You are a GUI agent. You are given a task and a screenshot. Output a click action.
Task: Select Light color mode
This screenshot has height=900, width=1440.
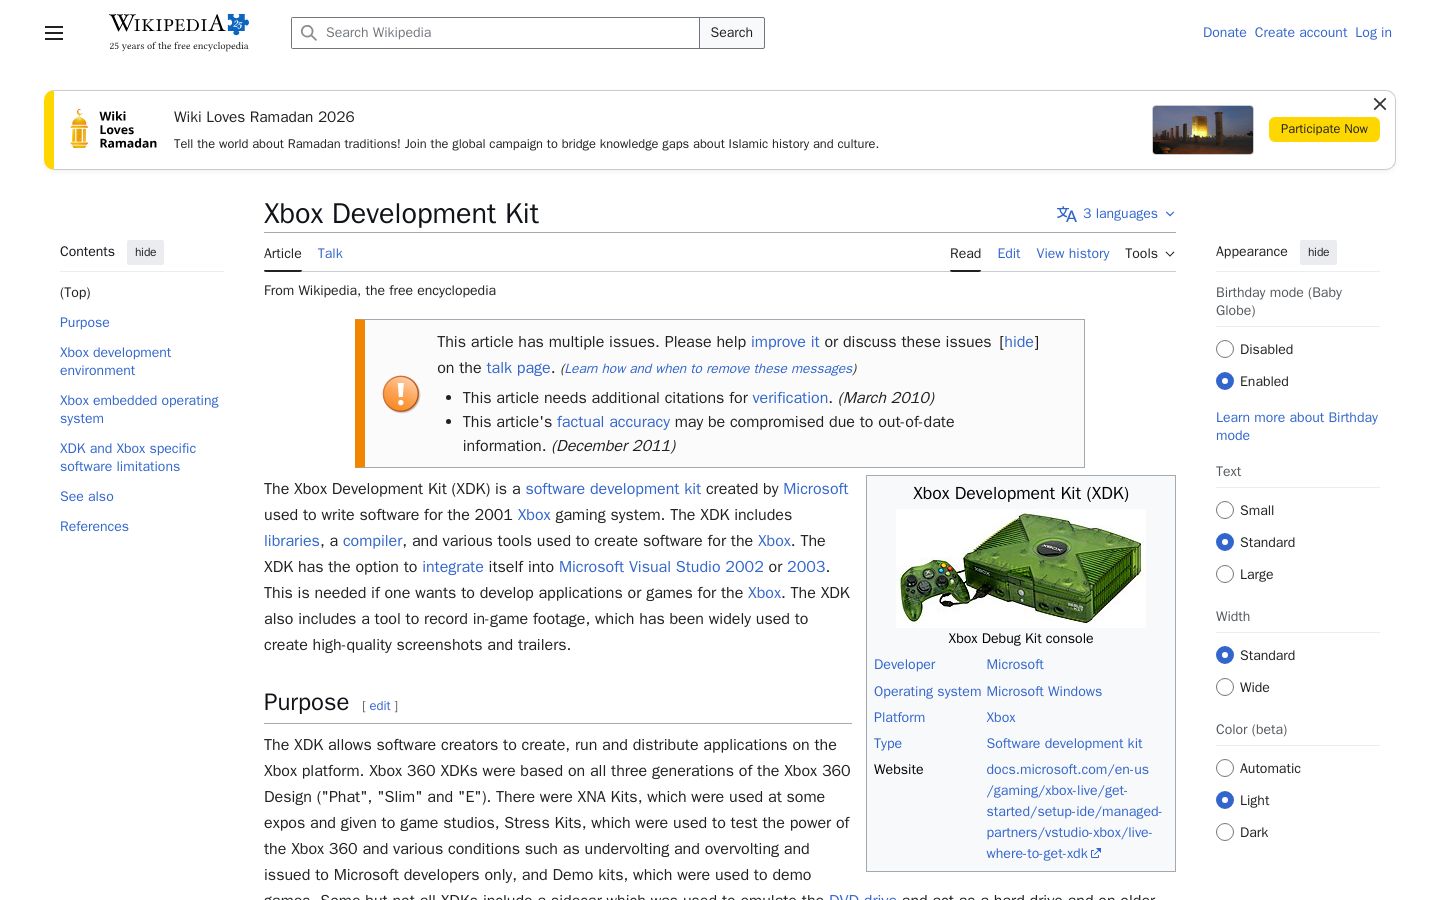tap(1225, 800)
